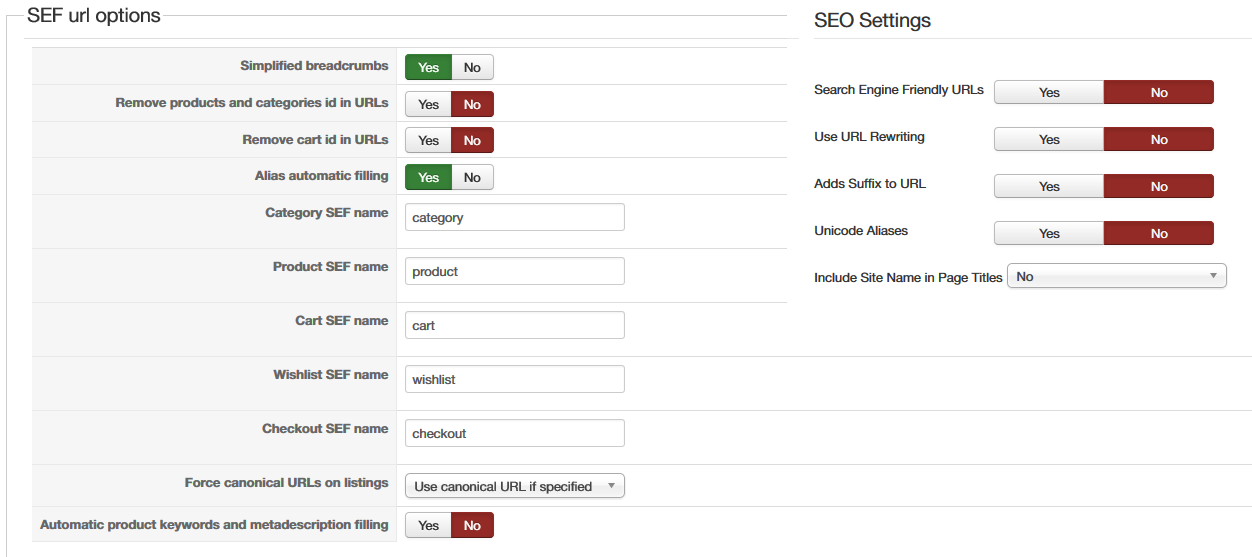Viewport: 1252px width, 557px height.
Task: Click the Checkout SEF name field
Action: [x=514, y=433]
